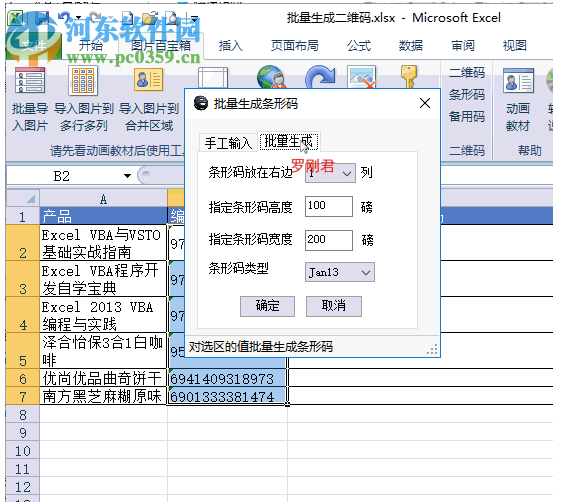The image size is (574, 502).
Task: Select row 1 header
Action: point(23,216)
